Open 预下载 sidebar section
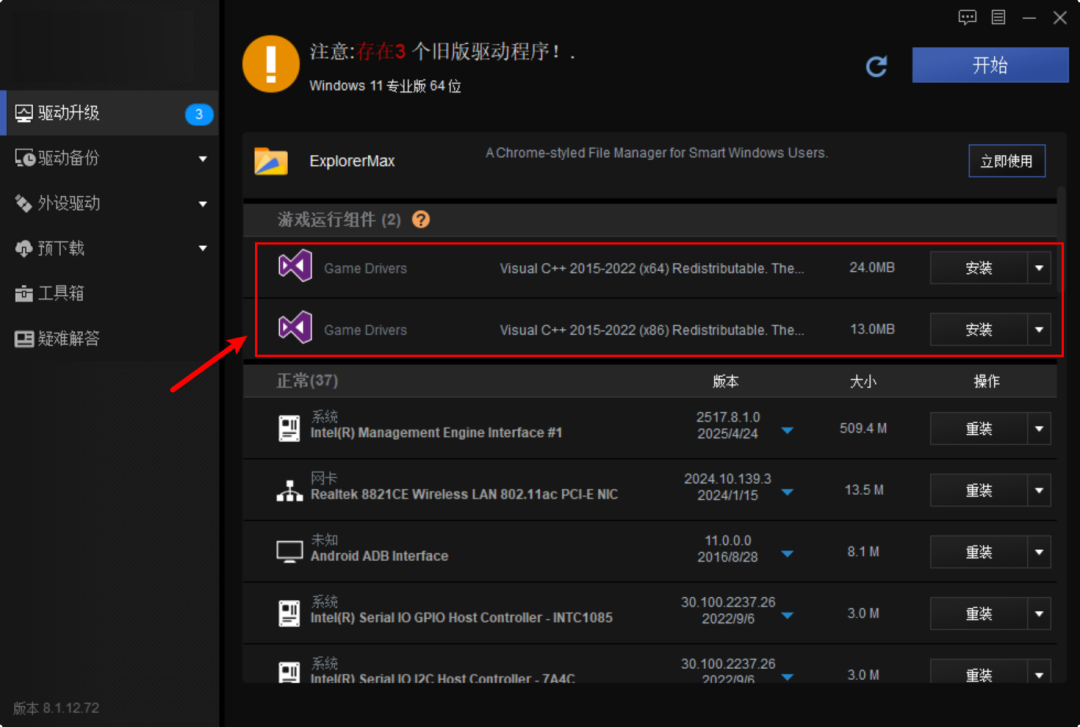The image size is (1080, 727). coord(110,248)
